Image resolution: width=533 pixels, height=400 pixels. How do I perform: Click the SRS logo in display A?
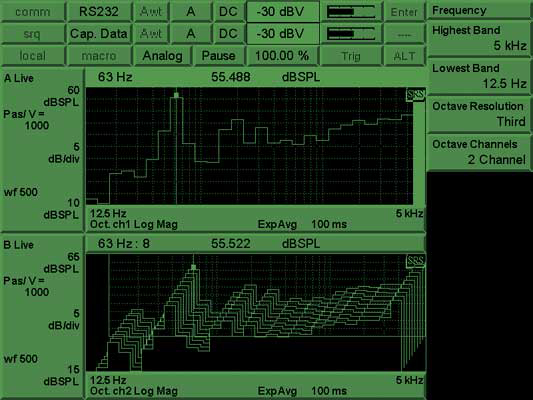tap(415, 94)
